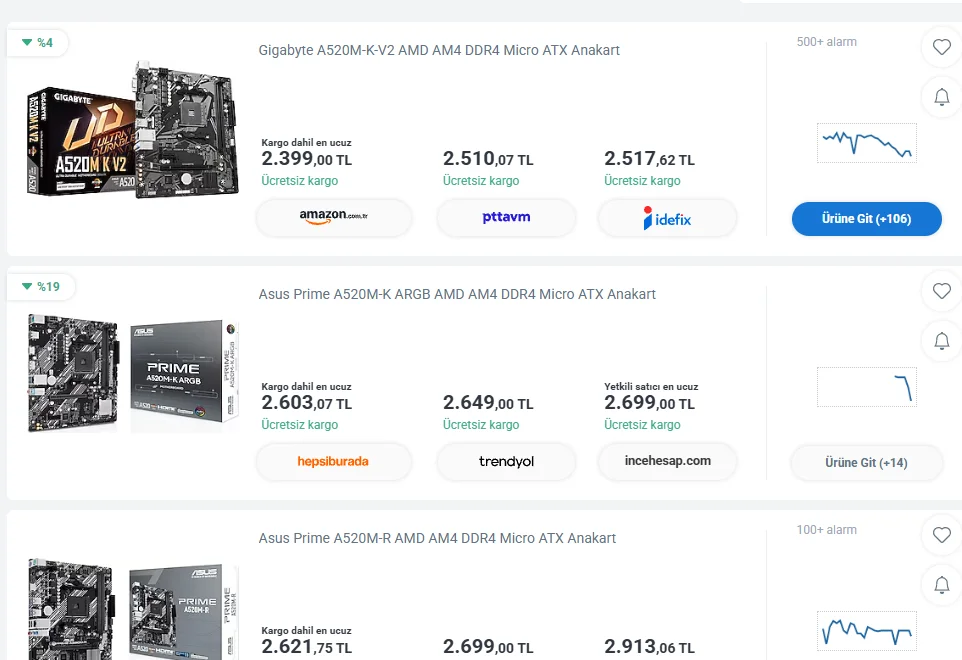Click Yetkili satıcı en ucuz label
Viewport: 962px width, 660px height.
coord(651,386)
